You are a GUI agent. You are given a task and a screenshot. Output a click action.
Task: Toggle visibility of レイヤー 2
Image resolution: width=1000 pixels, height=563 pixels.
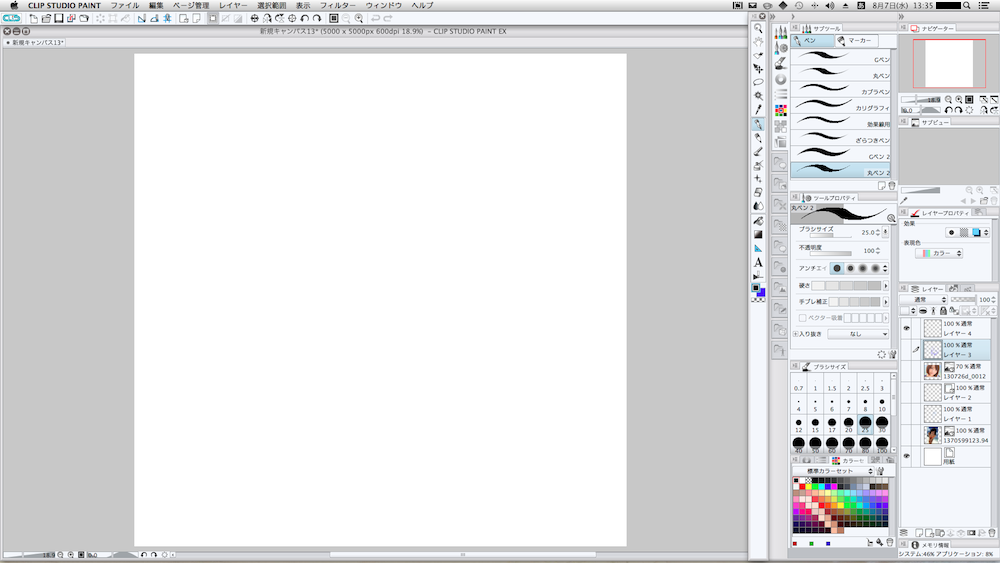[x=906, y=392]
